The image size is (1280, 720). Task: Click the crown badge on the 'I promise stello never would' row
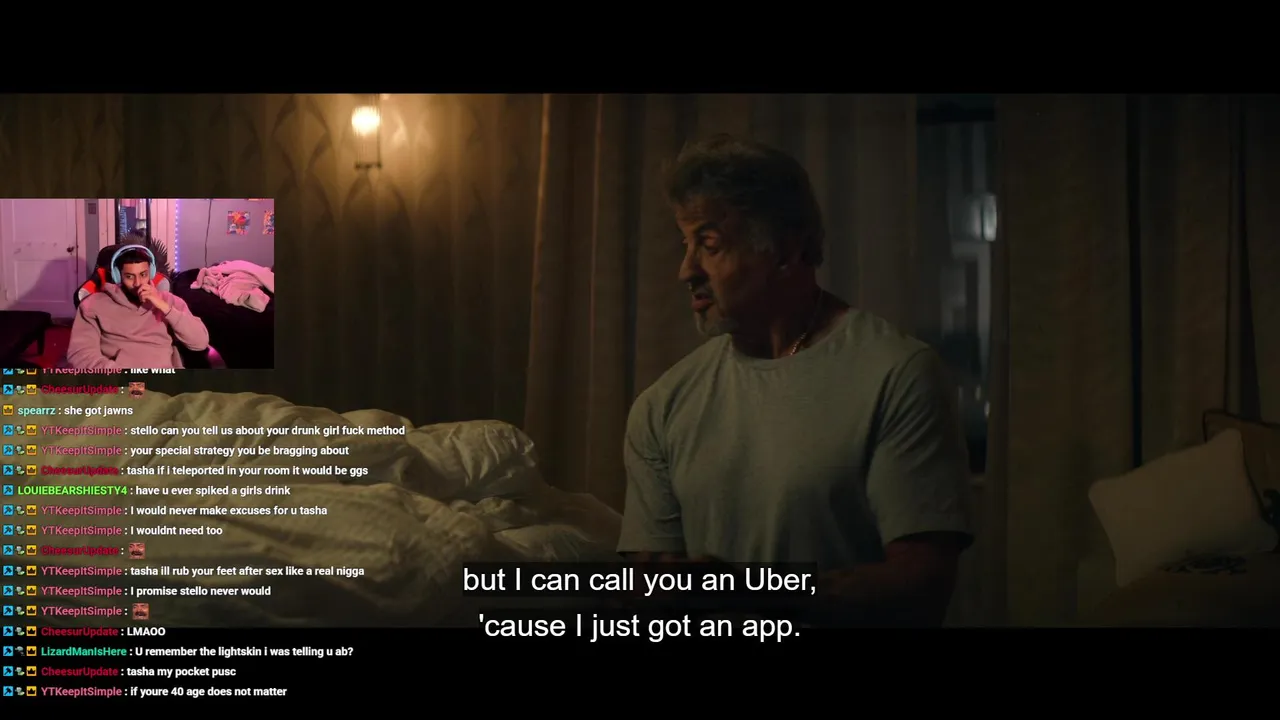pos(31,591)
